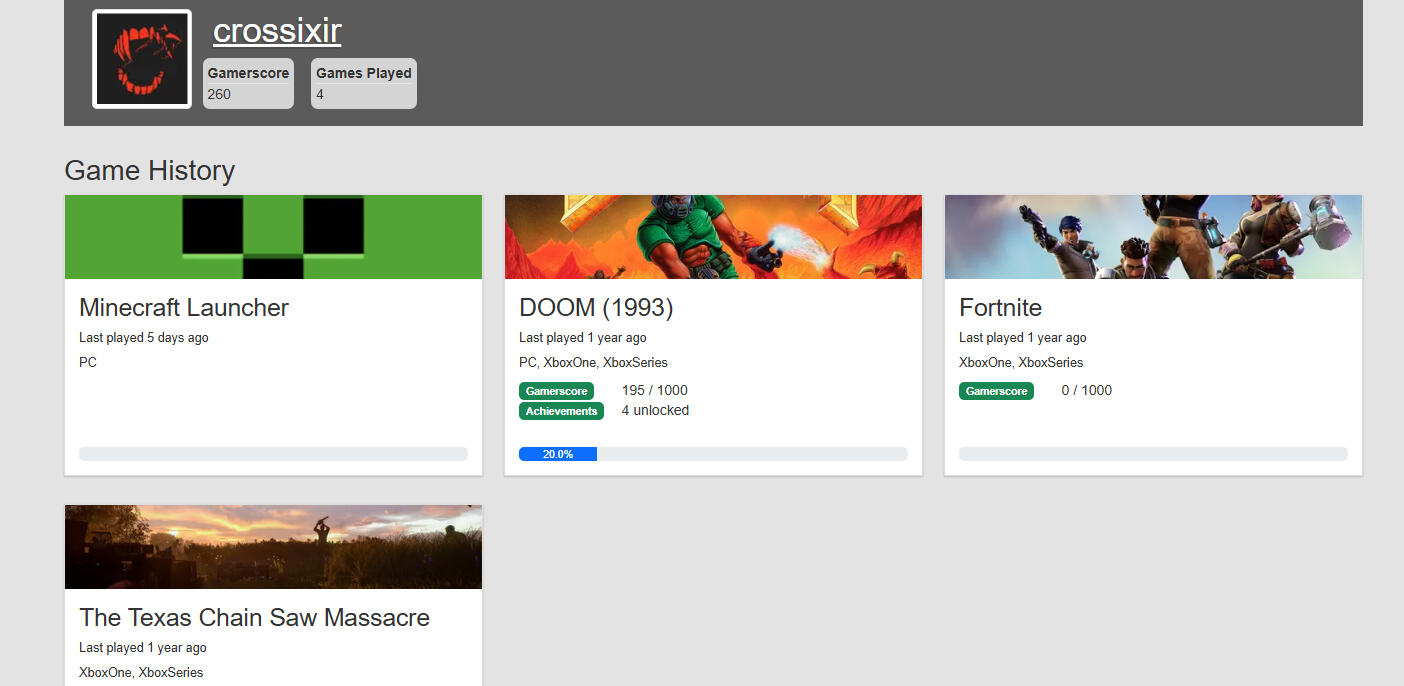Click the Achievements badge on DOOM card
Viewport: 1404px width, 686px height.
click(561, 411)
